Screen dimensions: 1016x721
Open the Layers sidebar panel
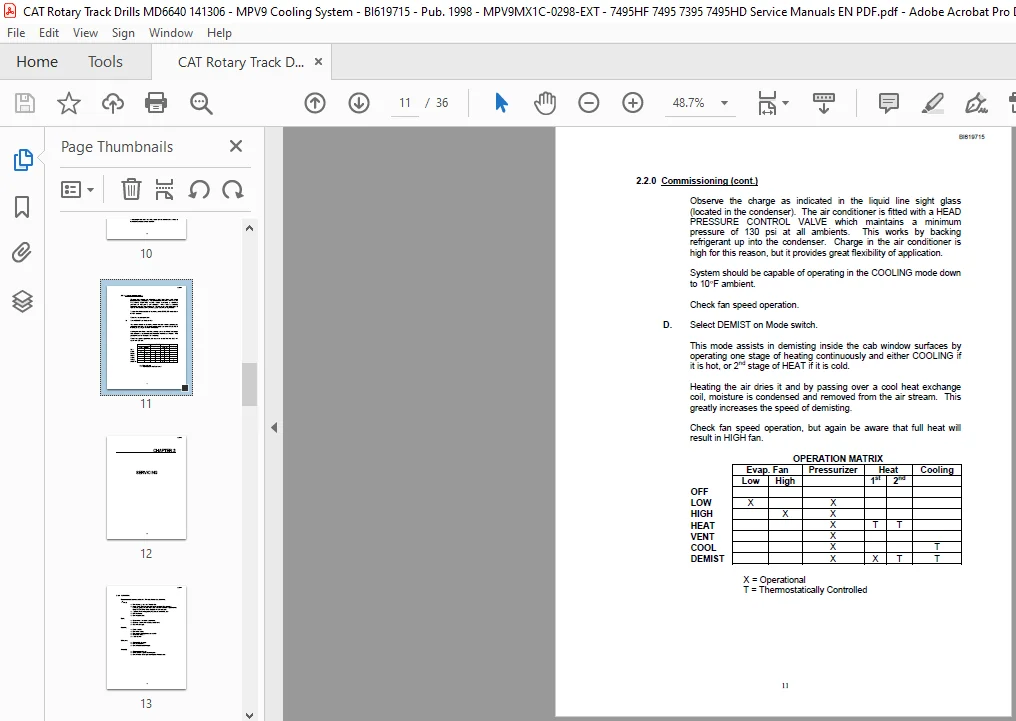pyautogui.click(x=22, y=301)
